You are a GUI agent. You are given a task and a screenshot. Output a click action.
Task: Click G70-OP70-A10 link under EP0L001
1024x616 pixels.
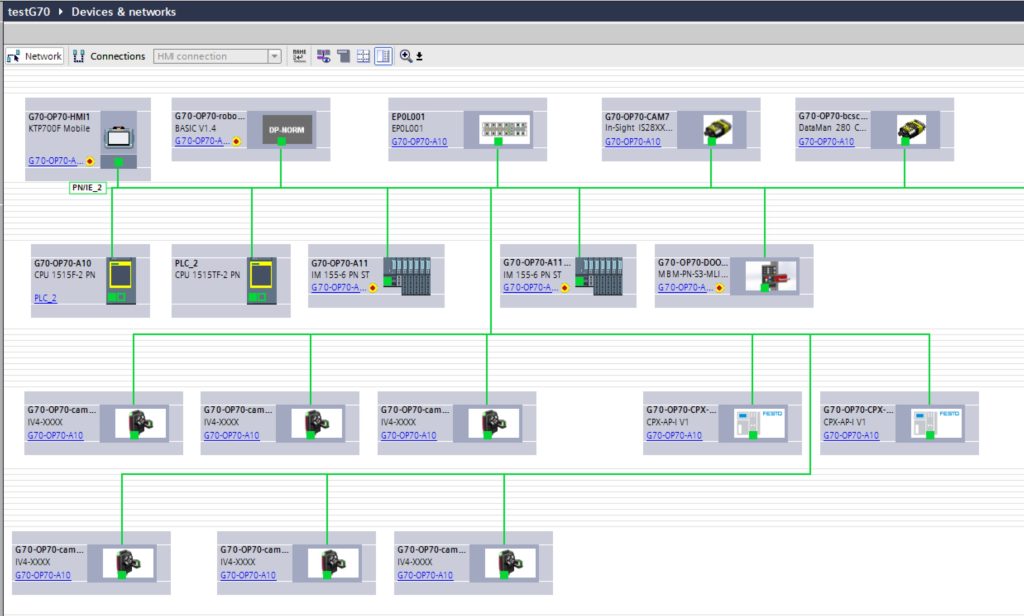(419, 142)
